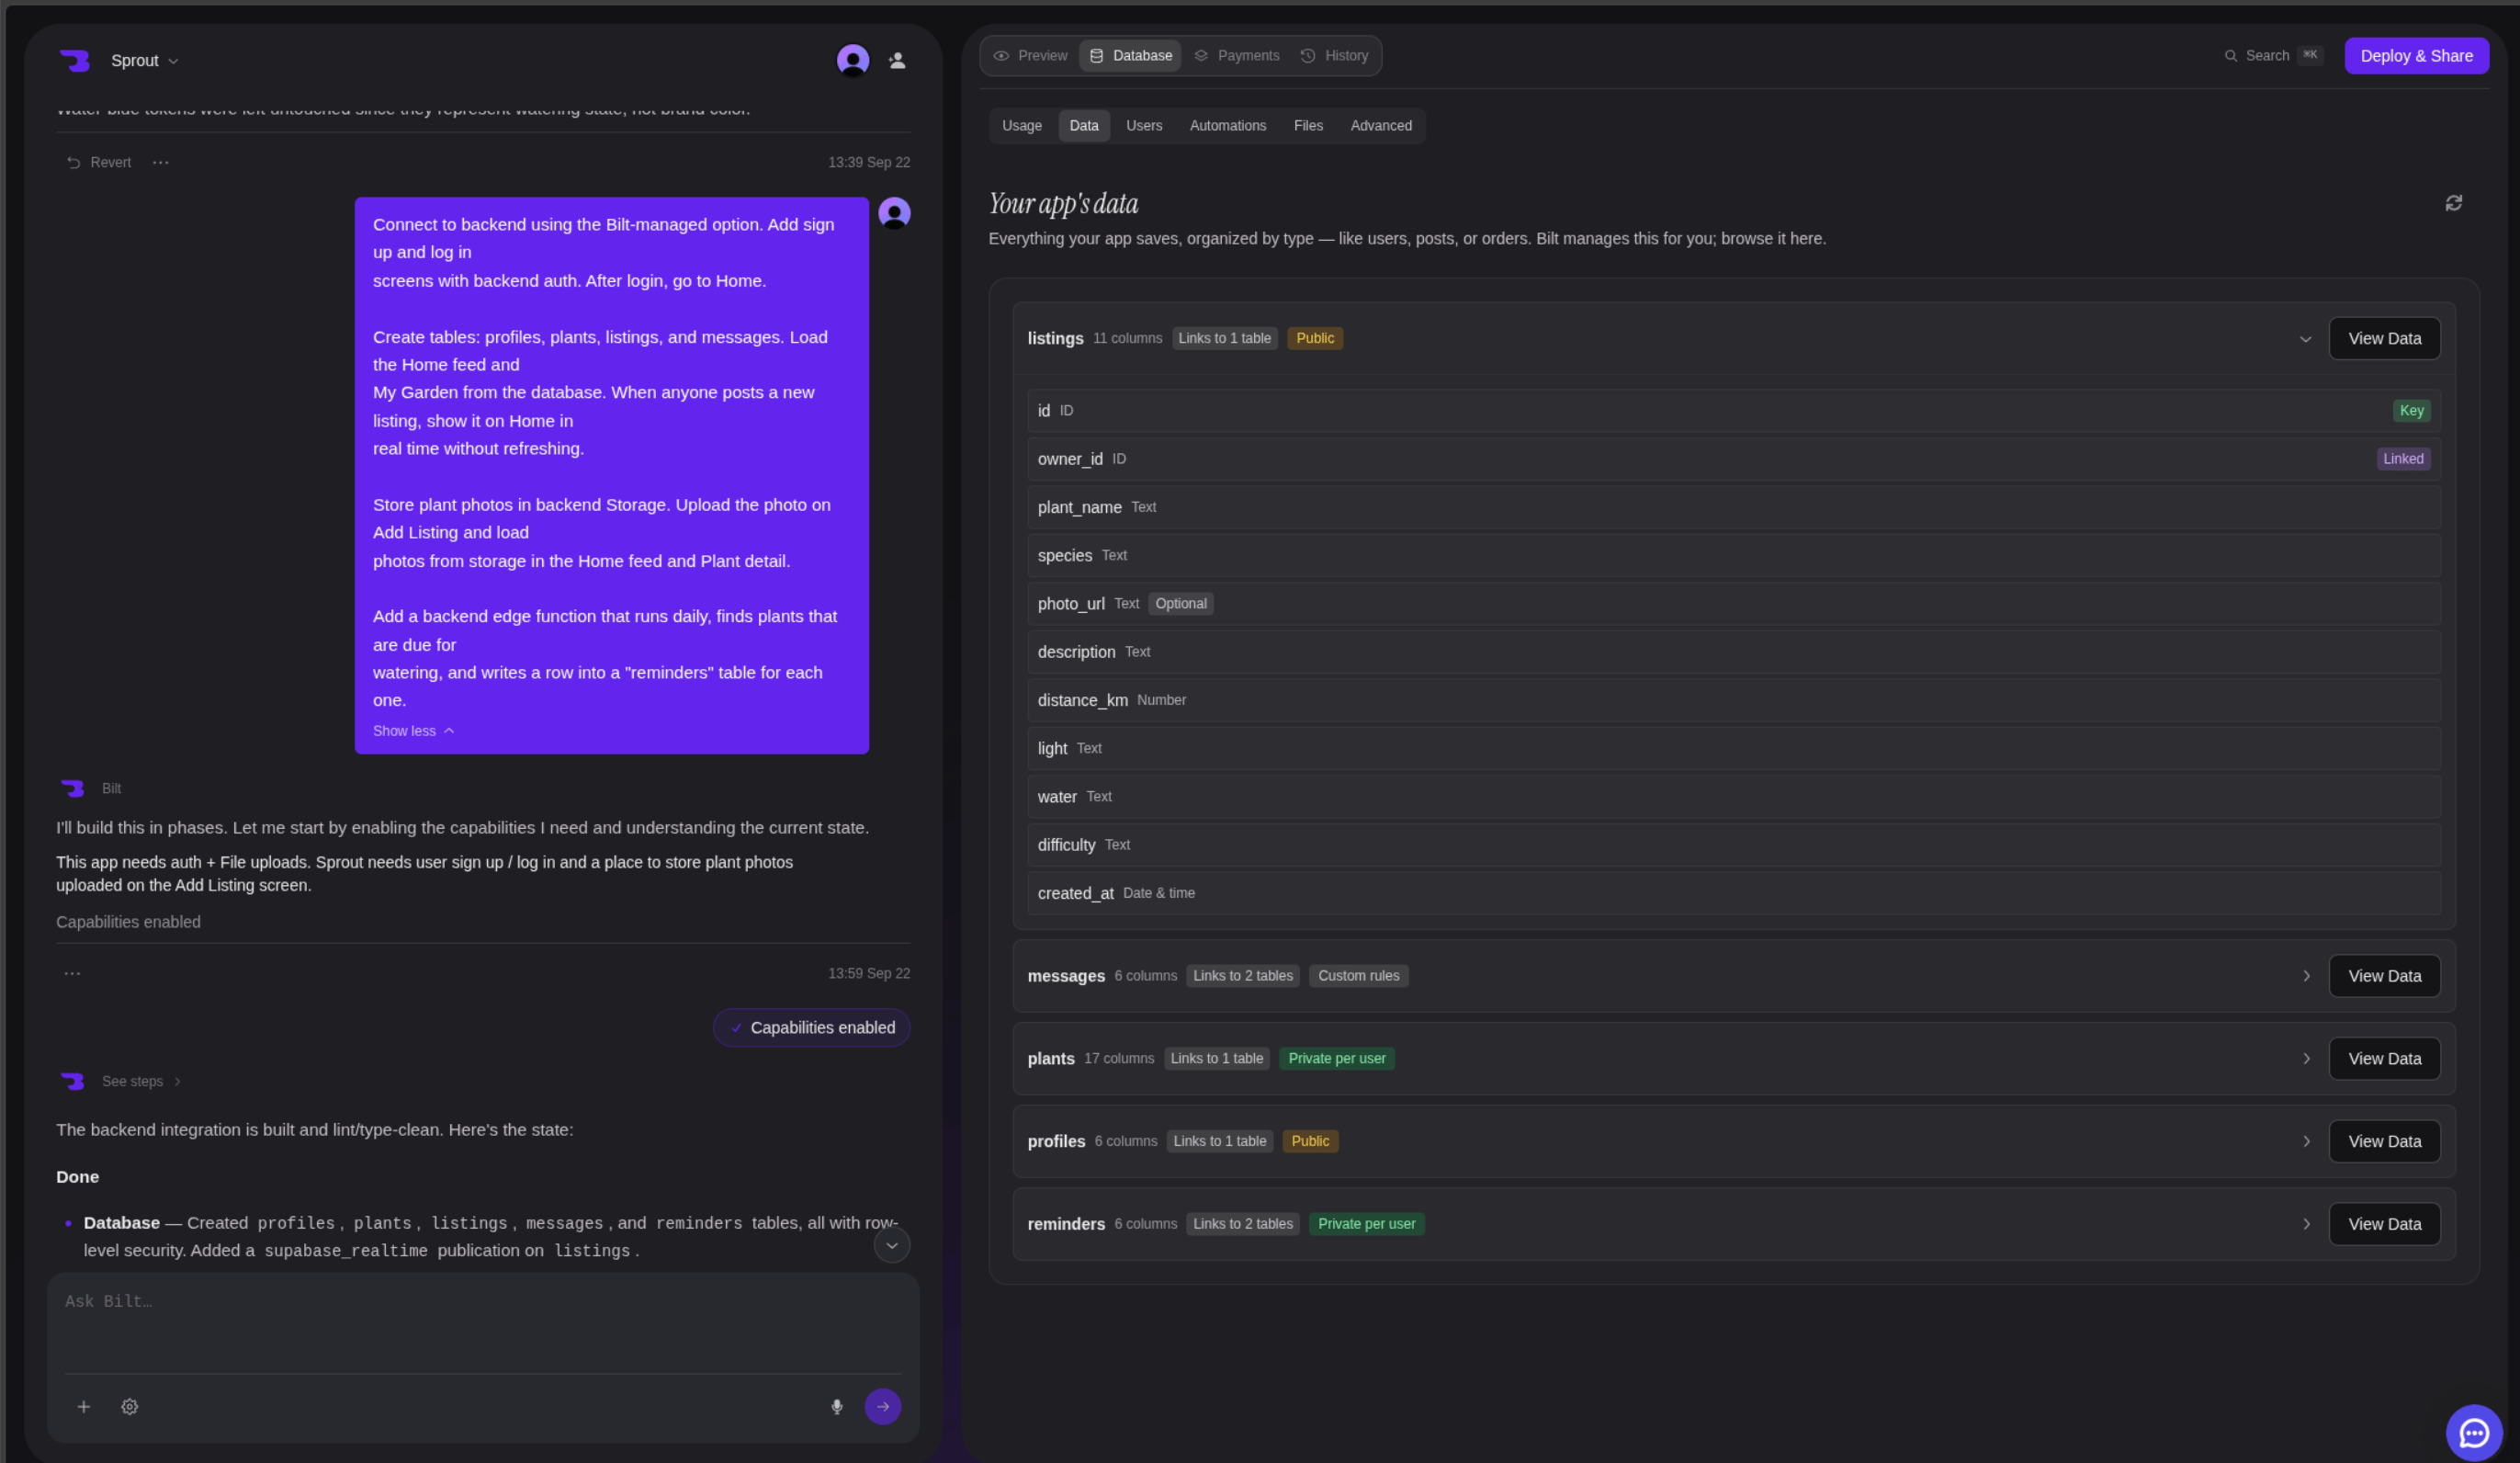Click user avatar beside purple message
Screen dimensions: 2520x1463
pyautogui.click(x=894, y=213)
